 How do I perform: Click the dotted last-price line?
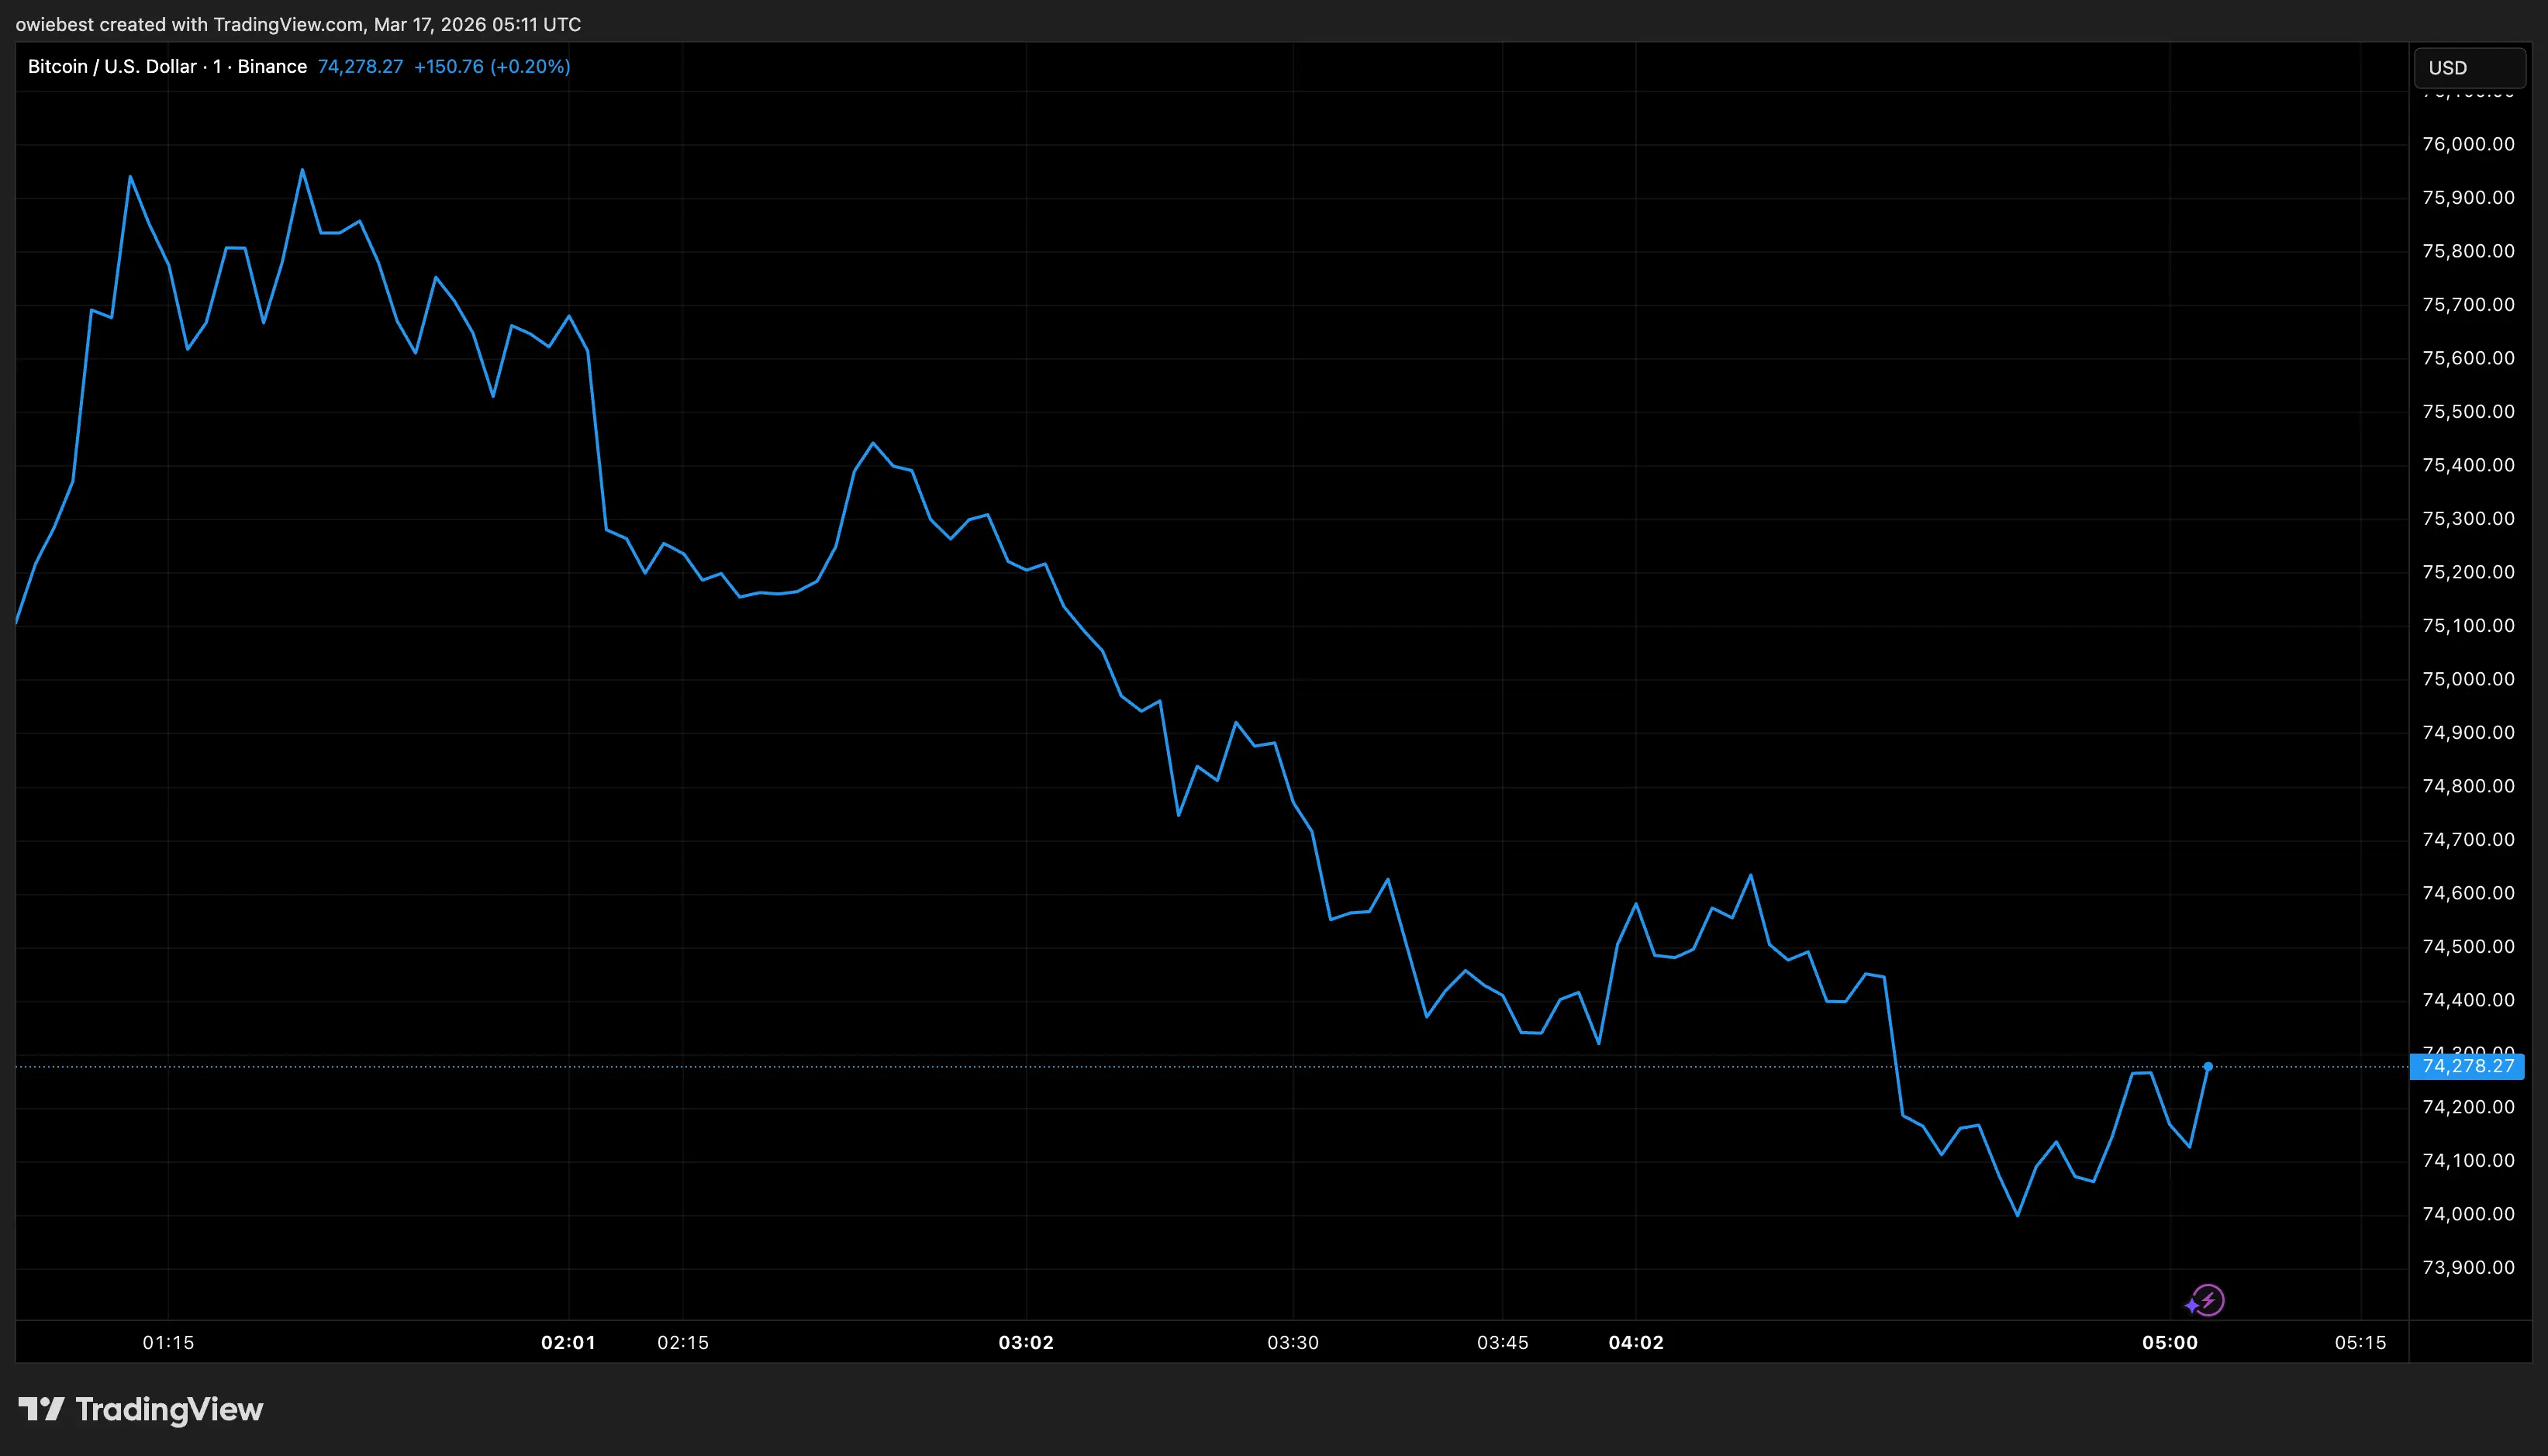click(x=1200, y=1066)
